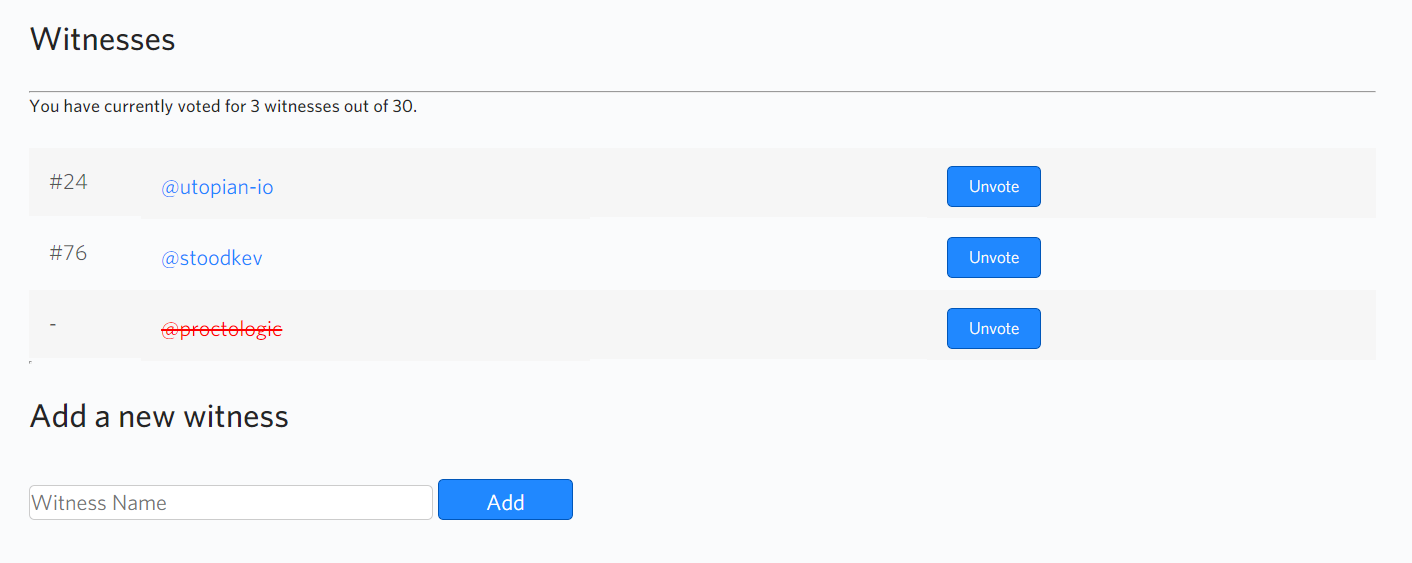This screenshot has height=563, width=1412.
Task: Click the word "witnesses" in vote summary
Action: [x=301, y=106]
